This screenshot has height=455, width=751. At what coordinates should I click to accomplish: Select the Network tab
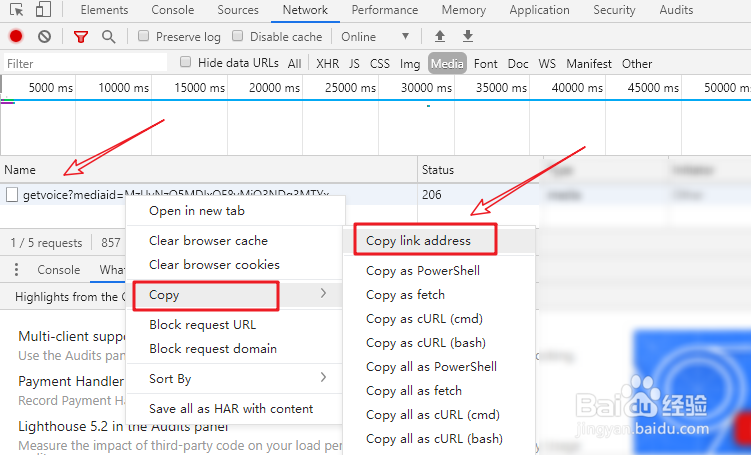(x=305, y=10)
